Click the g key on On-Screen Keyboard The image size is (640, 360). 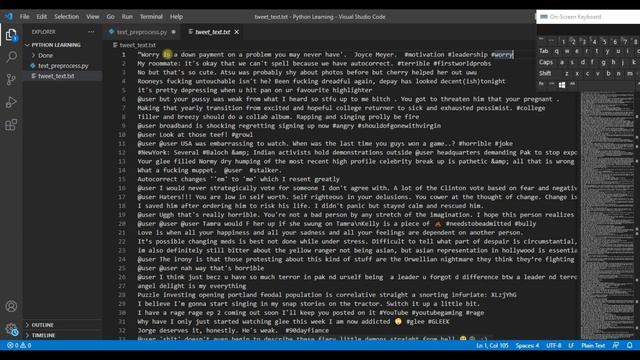[x=603, y=62]
